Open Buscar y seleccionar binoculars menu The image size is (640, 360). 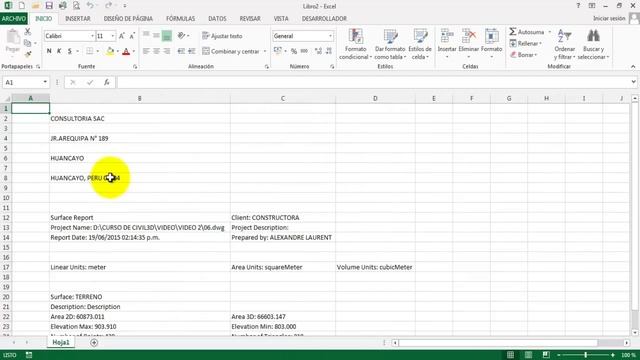tap(593, 44)
